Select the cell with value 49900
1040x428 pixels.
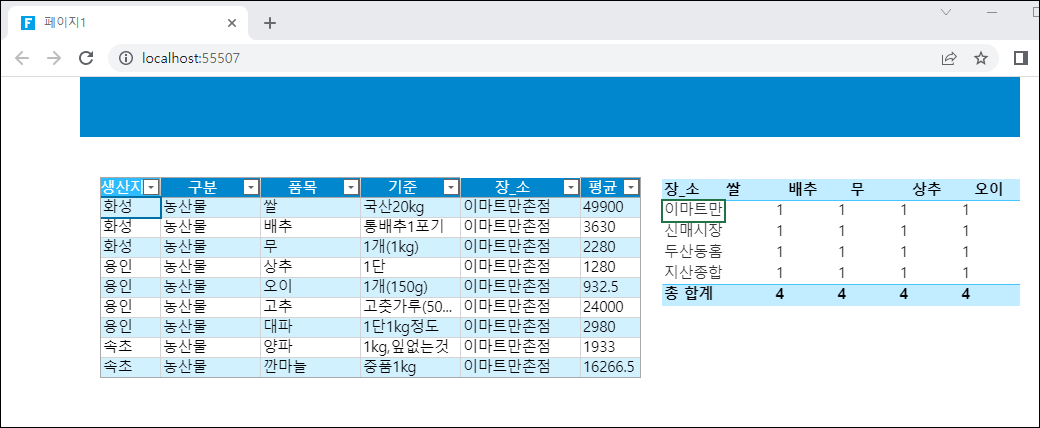tap(608, 207)
